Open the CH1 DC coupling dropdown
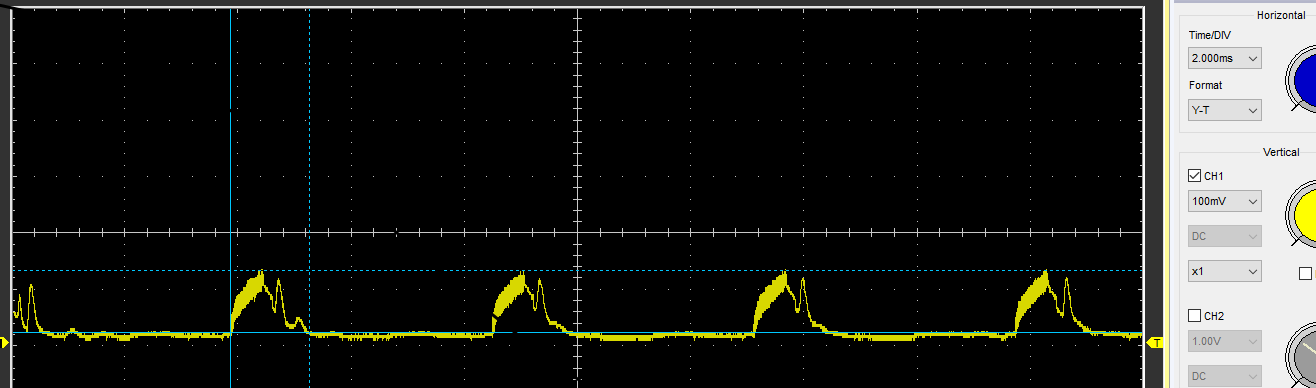The height and width of the screenshot is (388, 1316). pyautogui.click(x=1224, y=236)
